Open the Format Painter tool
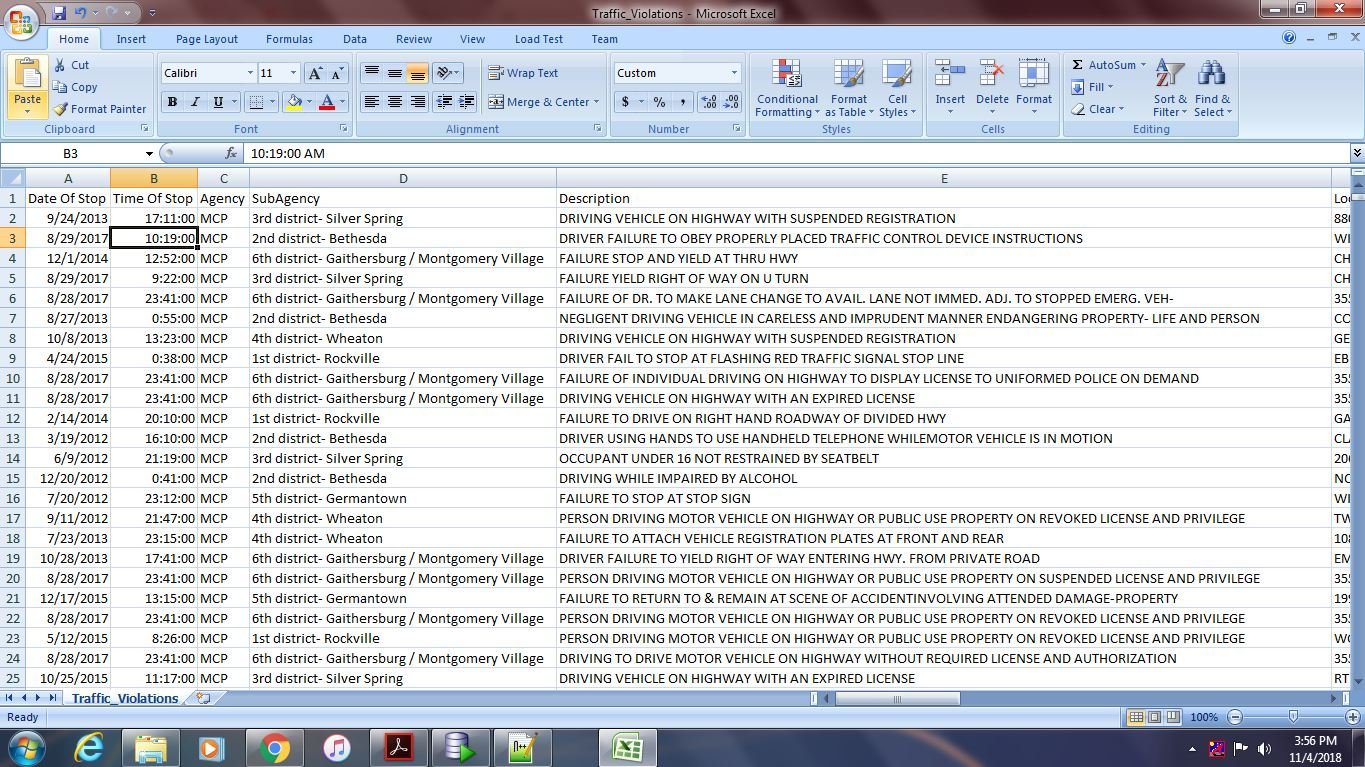Screen dimensions: 1365x767 click(x=100, y=108)
